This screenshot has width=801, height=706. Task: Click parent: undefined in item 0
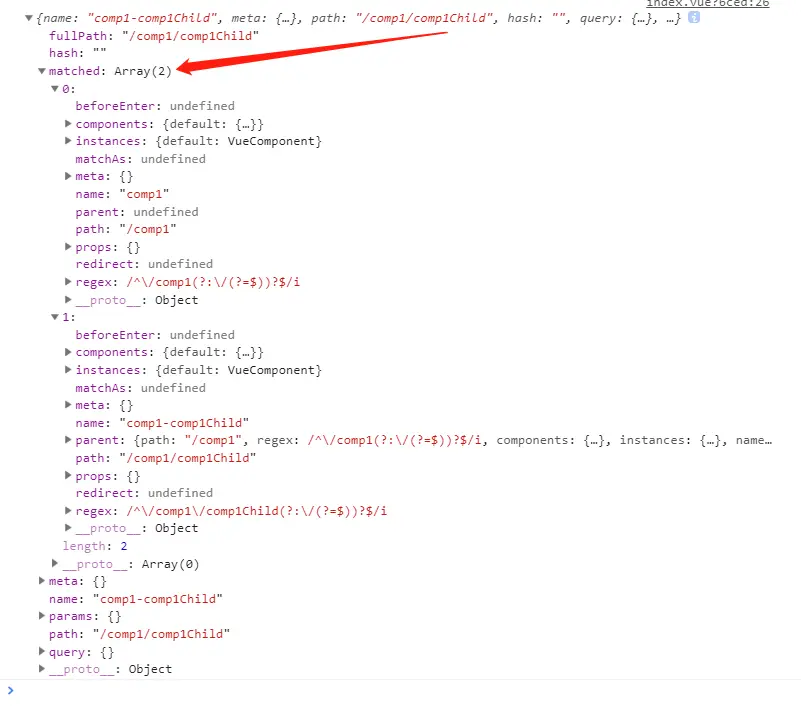[137, 212]
